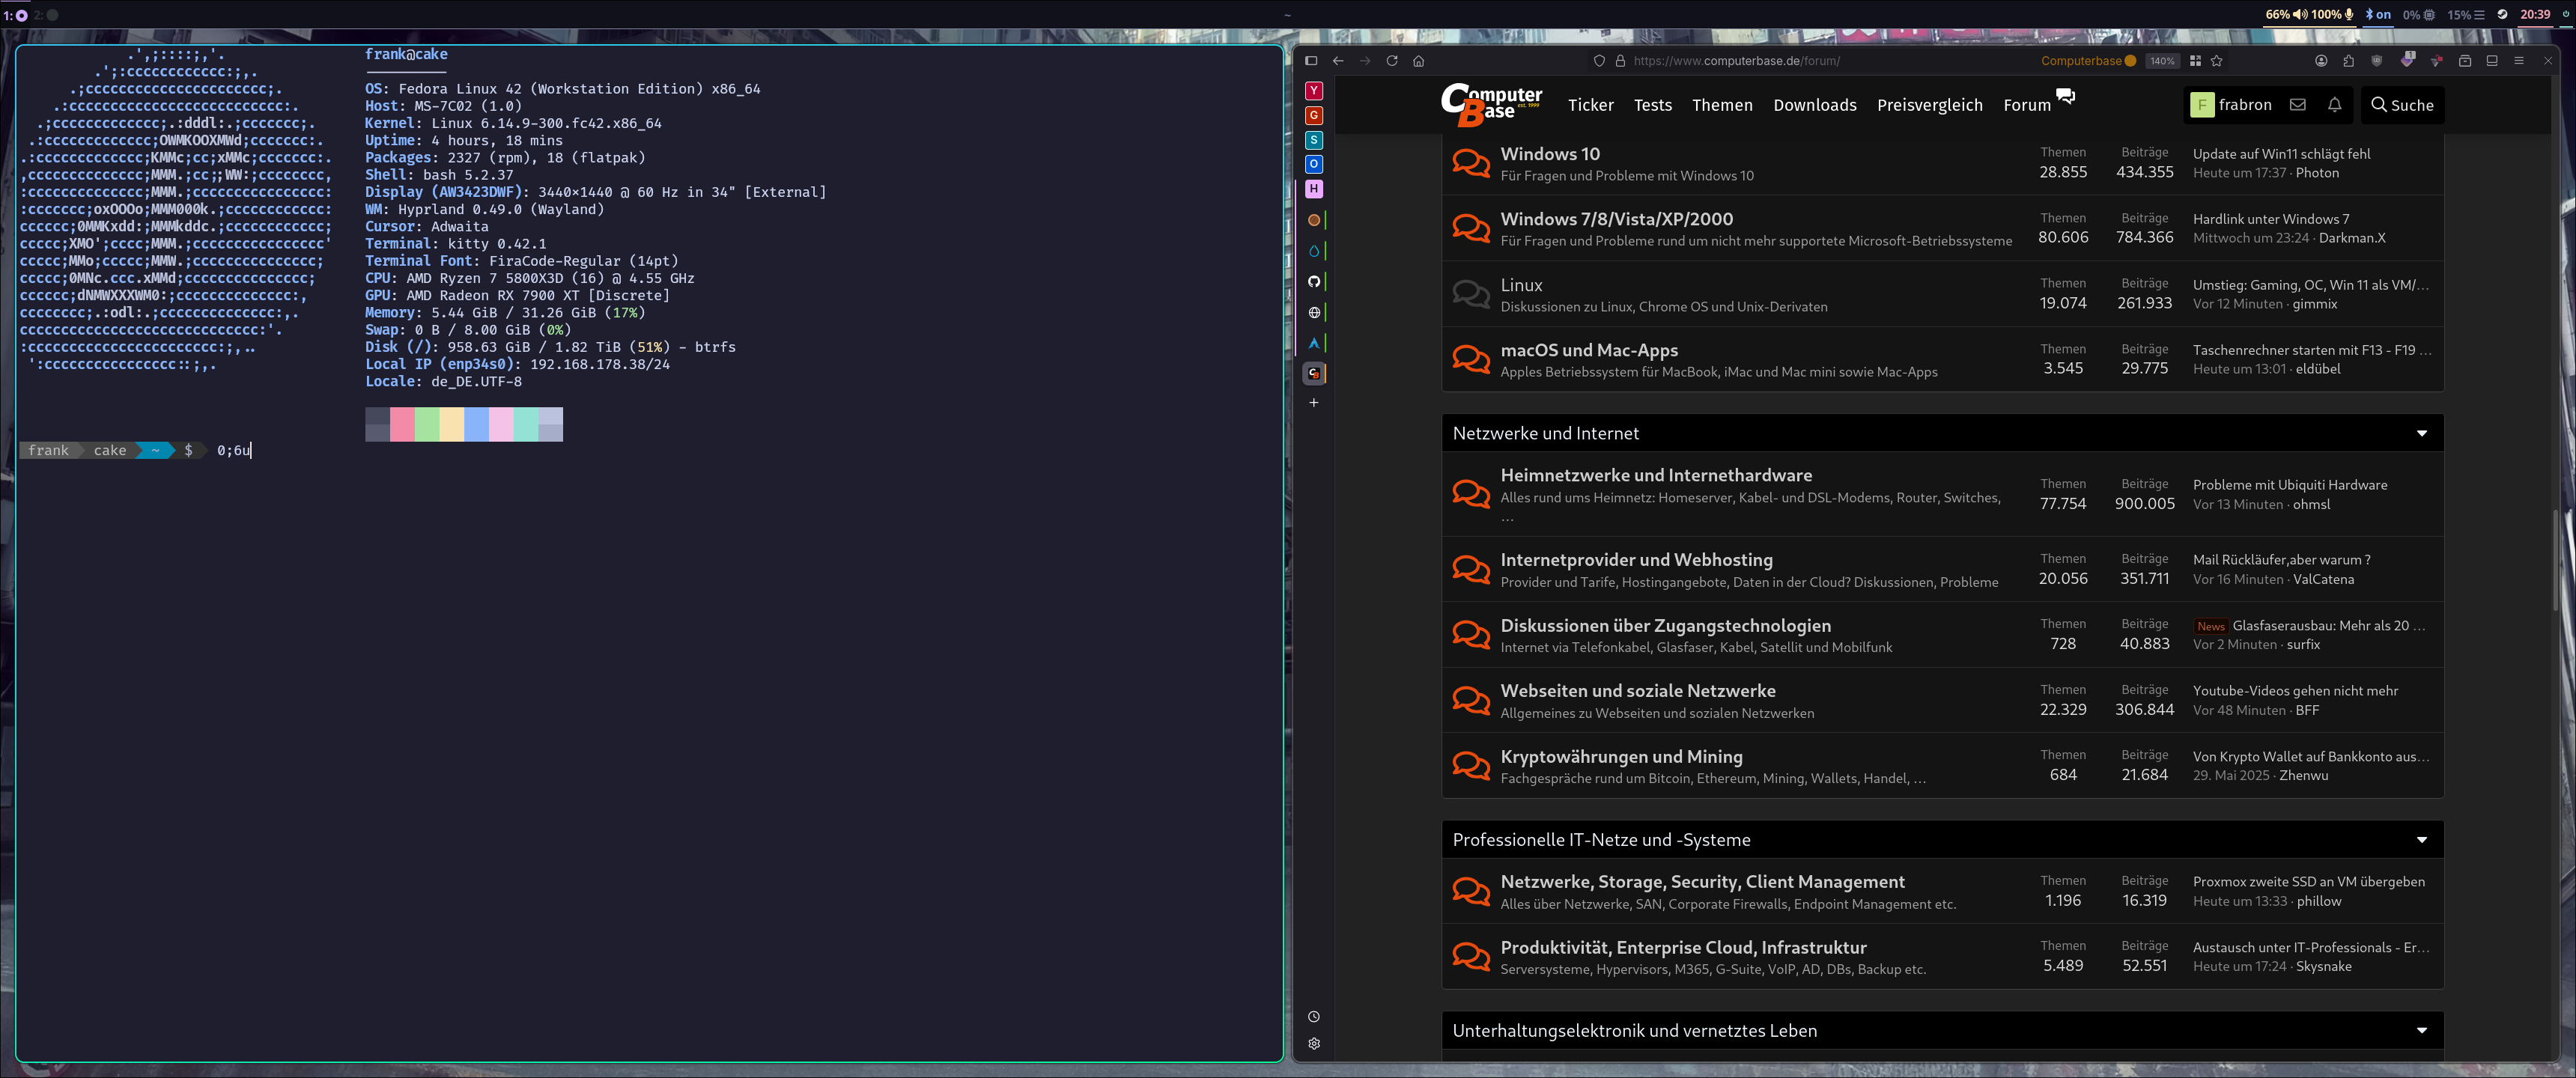Toggle the browser sidebar panel icon
This screenshot has width=2576, height=1078.
click(x=1311, y=61)
